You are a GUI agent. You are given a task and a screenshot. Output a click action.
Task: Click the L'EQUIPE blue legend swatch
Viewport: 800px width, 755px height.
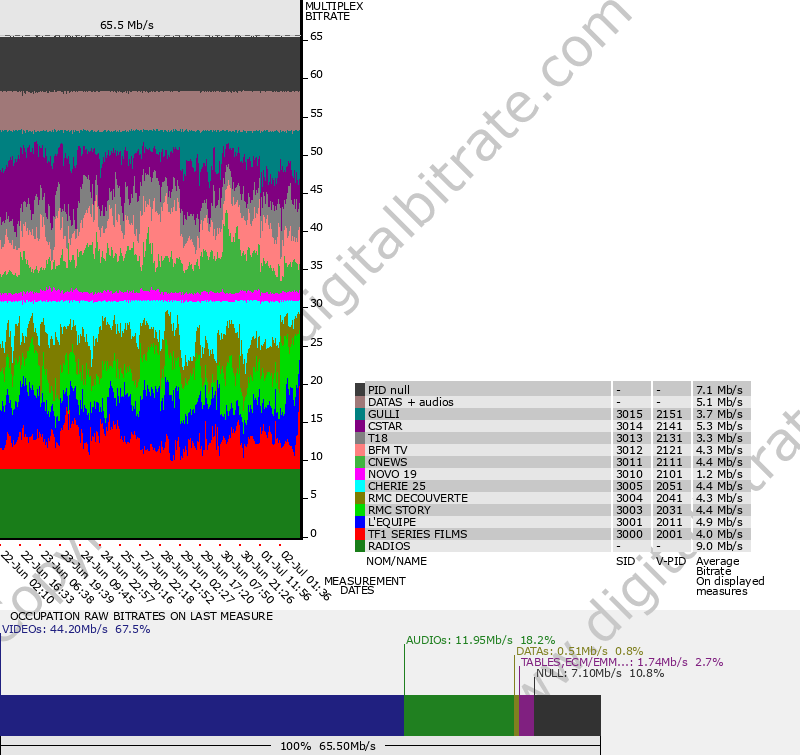[x=360, y=522]
